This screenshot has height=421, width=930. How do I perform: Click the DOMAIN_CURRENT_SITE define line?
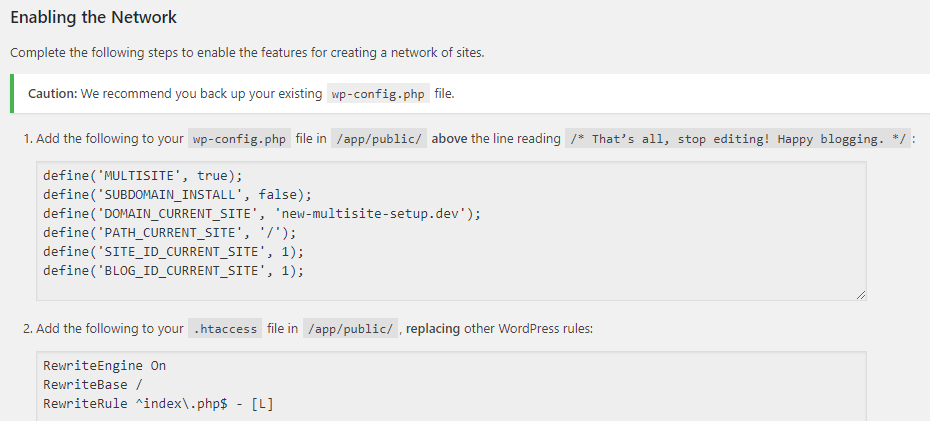262,214
